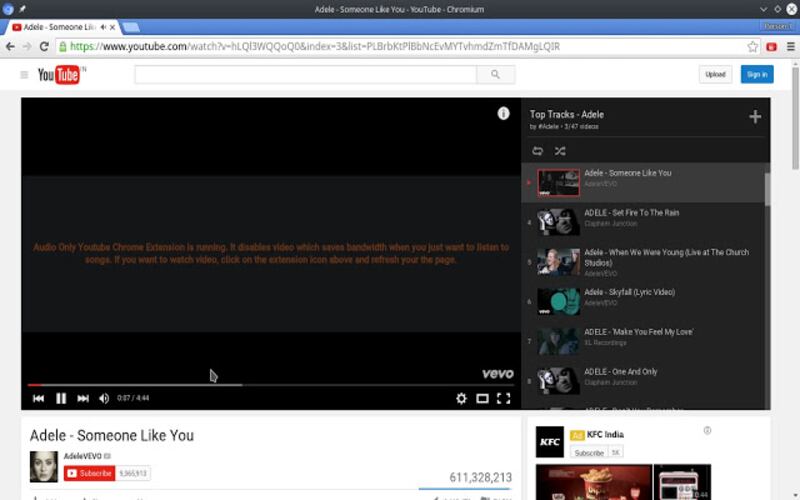Click the 611,328,213 view count
Image resolution: width=800 pixels, height=500 pixels.
(480, 478)
